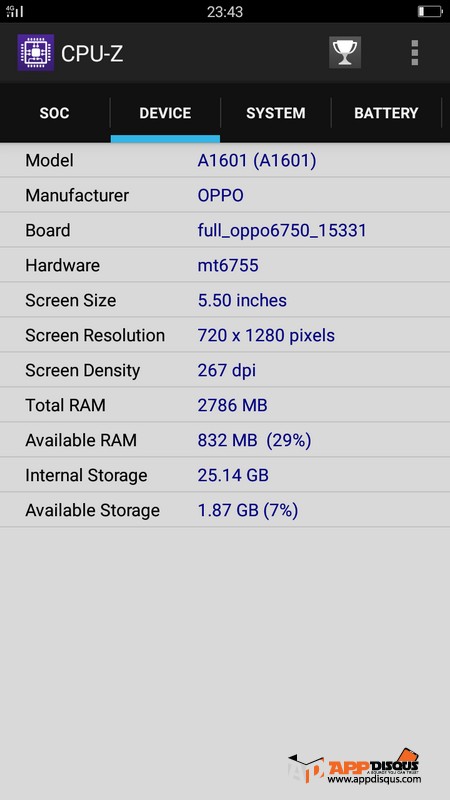Image resolution: width=450 pixels, height=800 pixels.
Task: Open the www.appdisqus.com link
Action: (374, 779)
